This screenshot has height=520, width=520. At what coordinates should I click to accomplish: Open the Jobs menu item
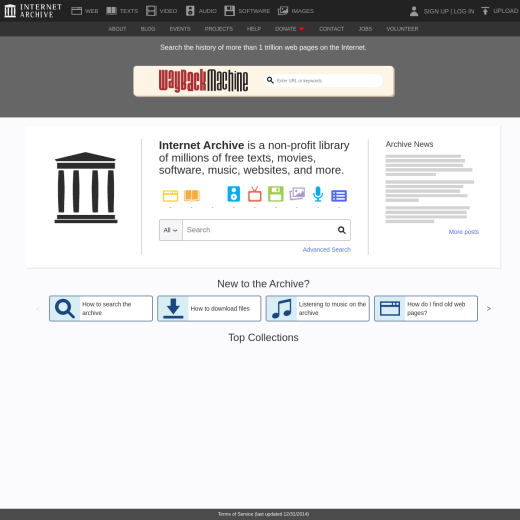365,29
